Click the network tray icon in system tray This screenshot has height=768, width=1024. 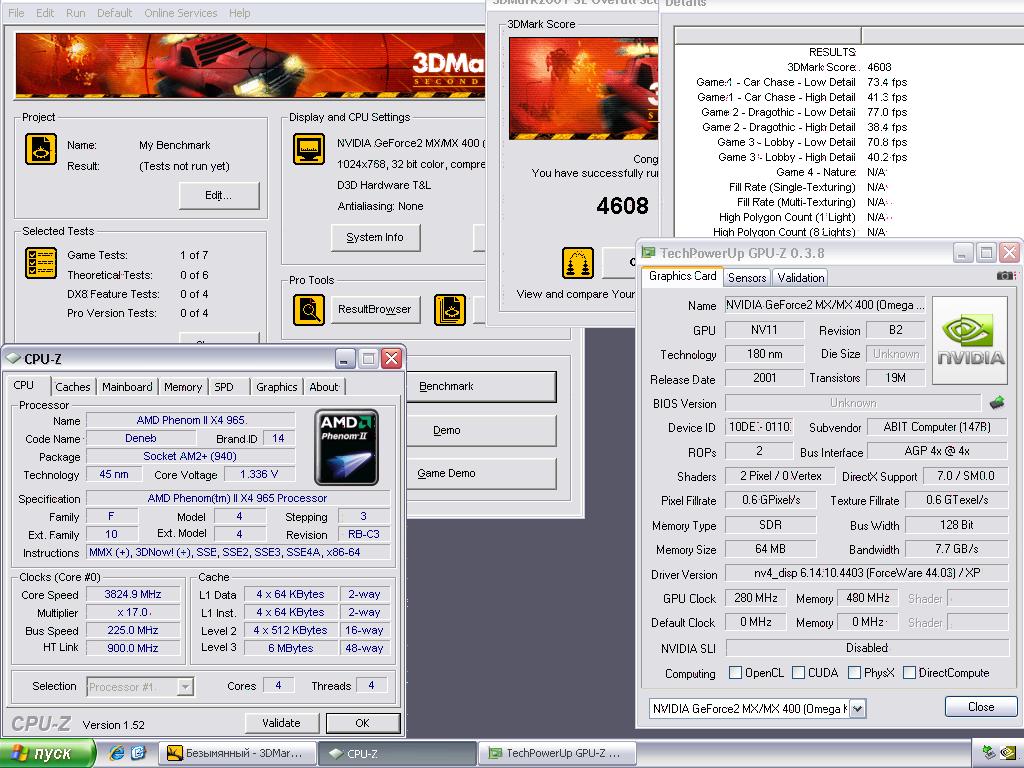click(x=989, y=753)
